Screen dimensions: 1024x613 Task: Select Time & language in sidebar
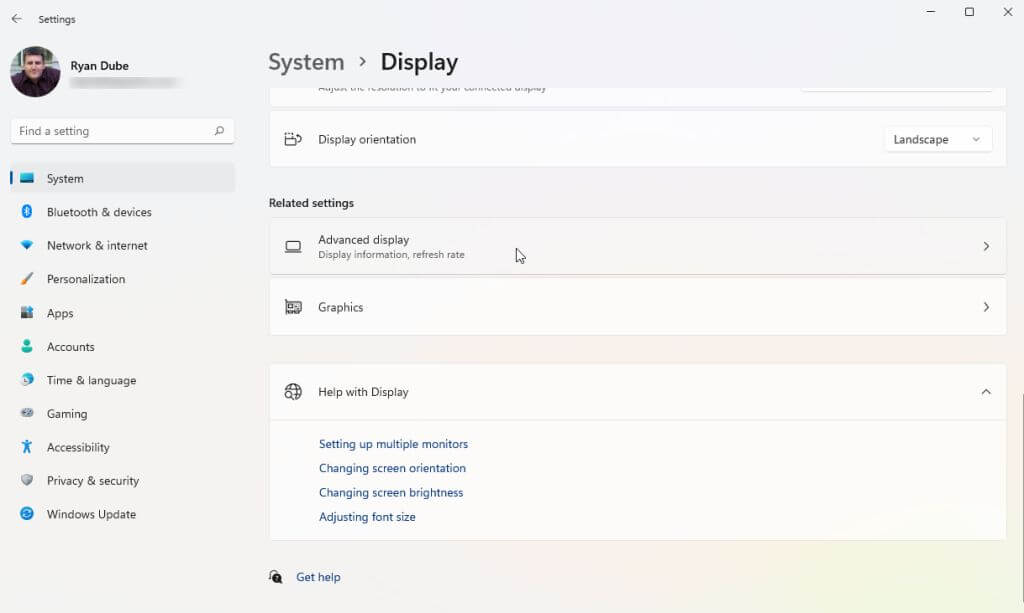coord(91,380)
